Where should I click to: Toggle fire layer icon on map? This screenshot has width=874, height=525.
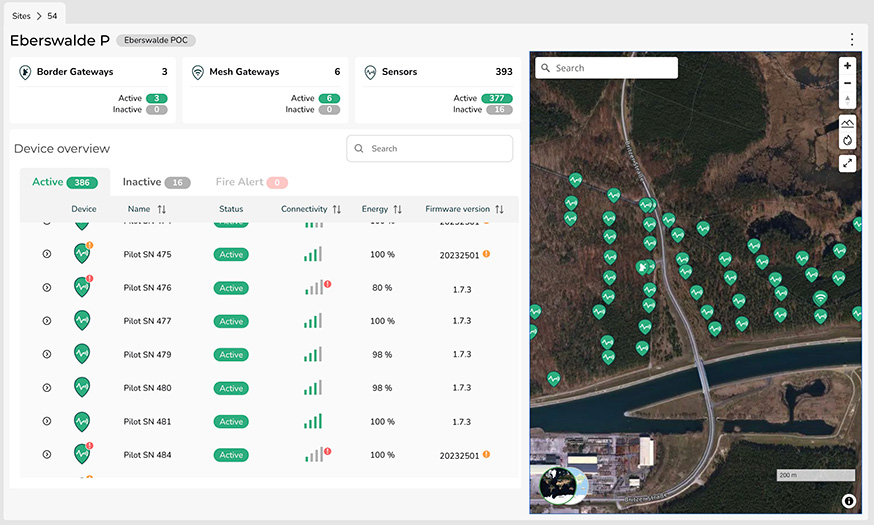tap(847, 140)
